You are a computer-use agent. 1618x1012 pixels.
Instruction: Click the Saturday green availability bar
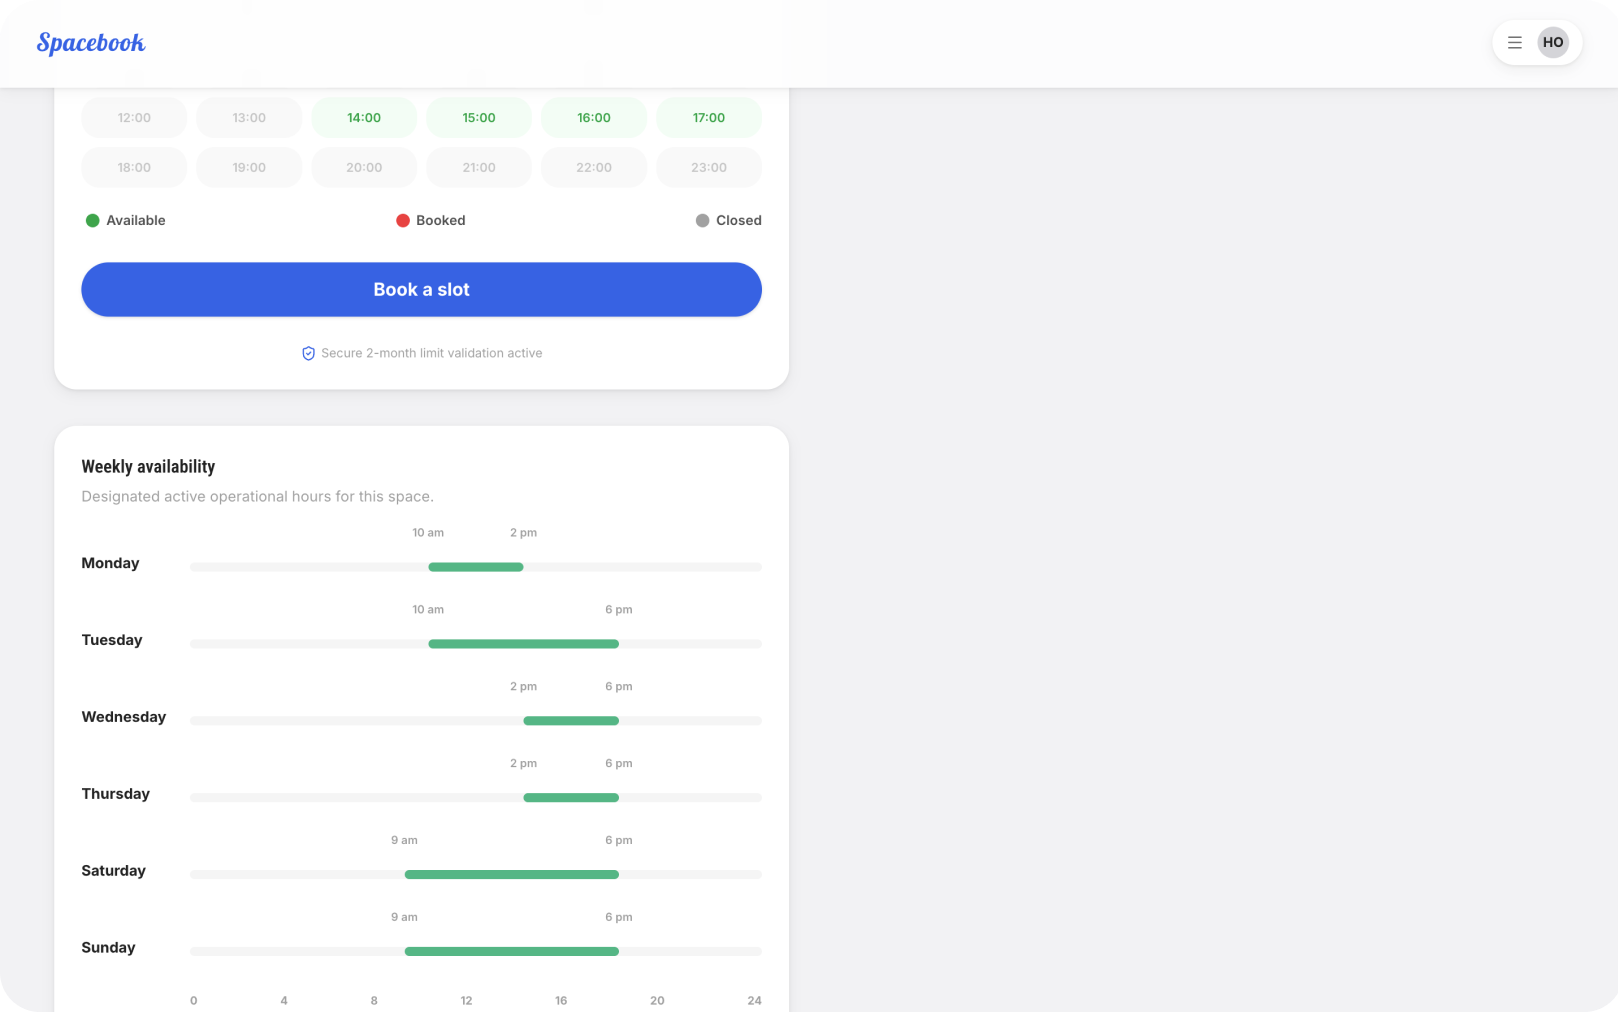coord(511,875)
